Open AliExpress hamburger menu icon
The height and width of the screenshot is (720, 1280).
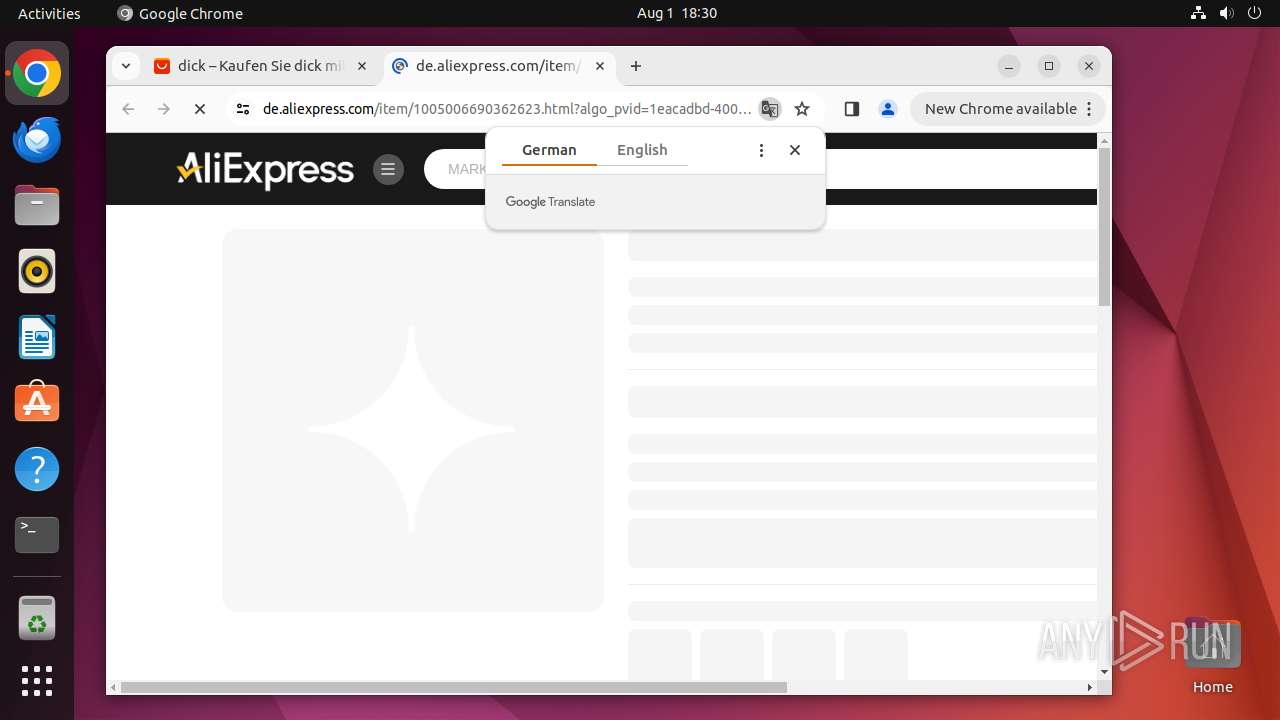pos(388,169)
